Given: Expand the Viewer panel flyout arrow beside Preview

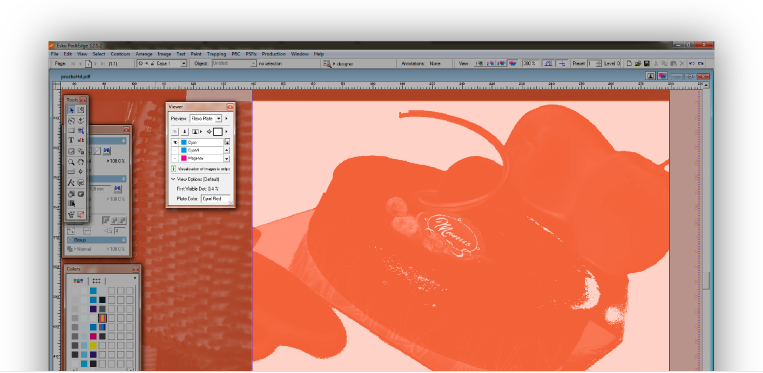Looking at the screenshot, I should click(226, 118).
